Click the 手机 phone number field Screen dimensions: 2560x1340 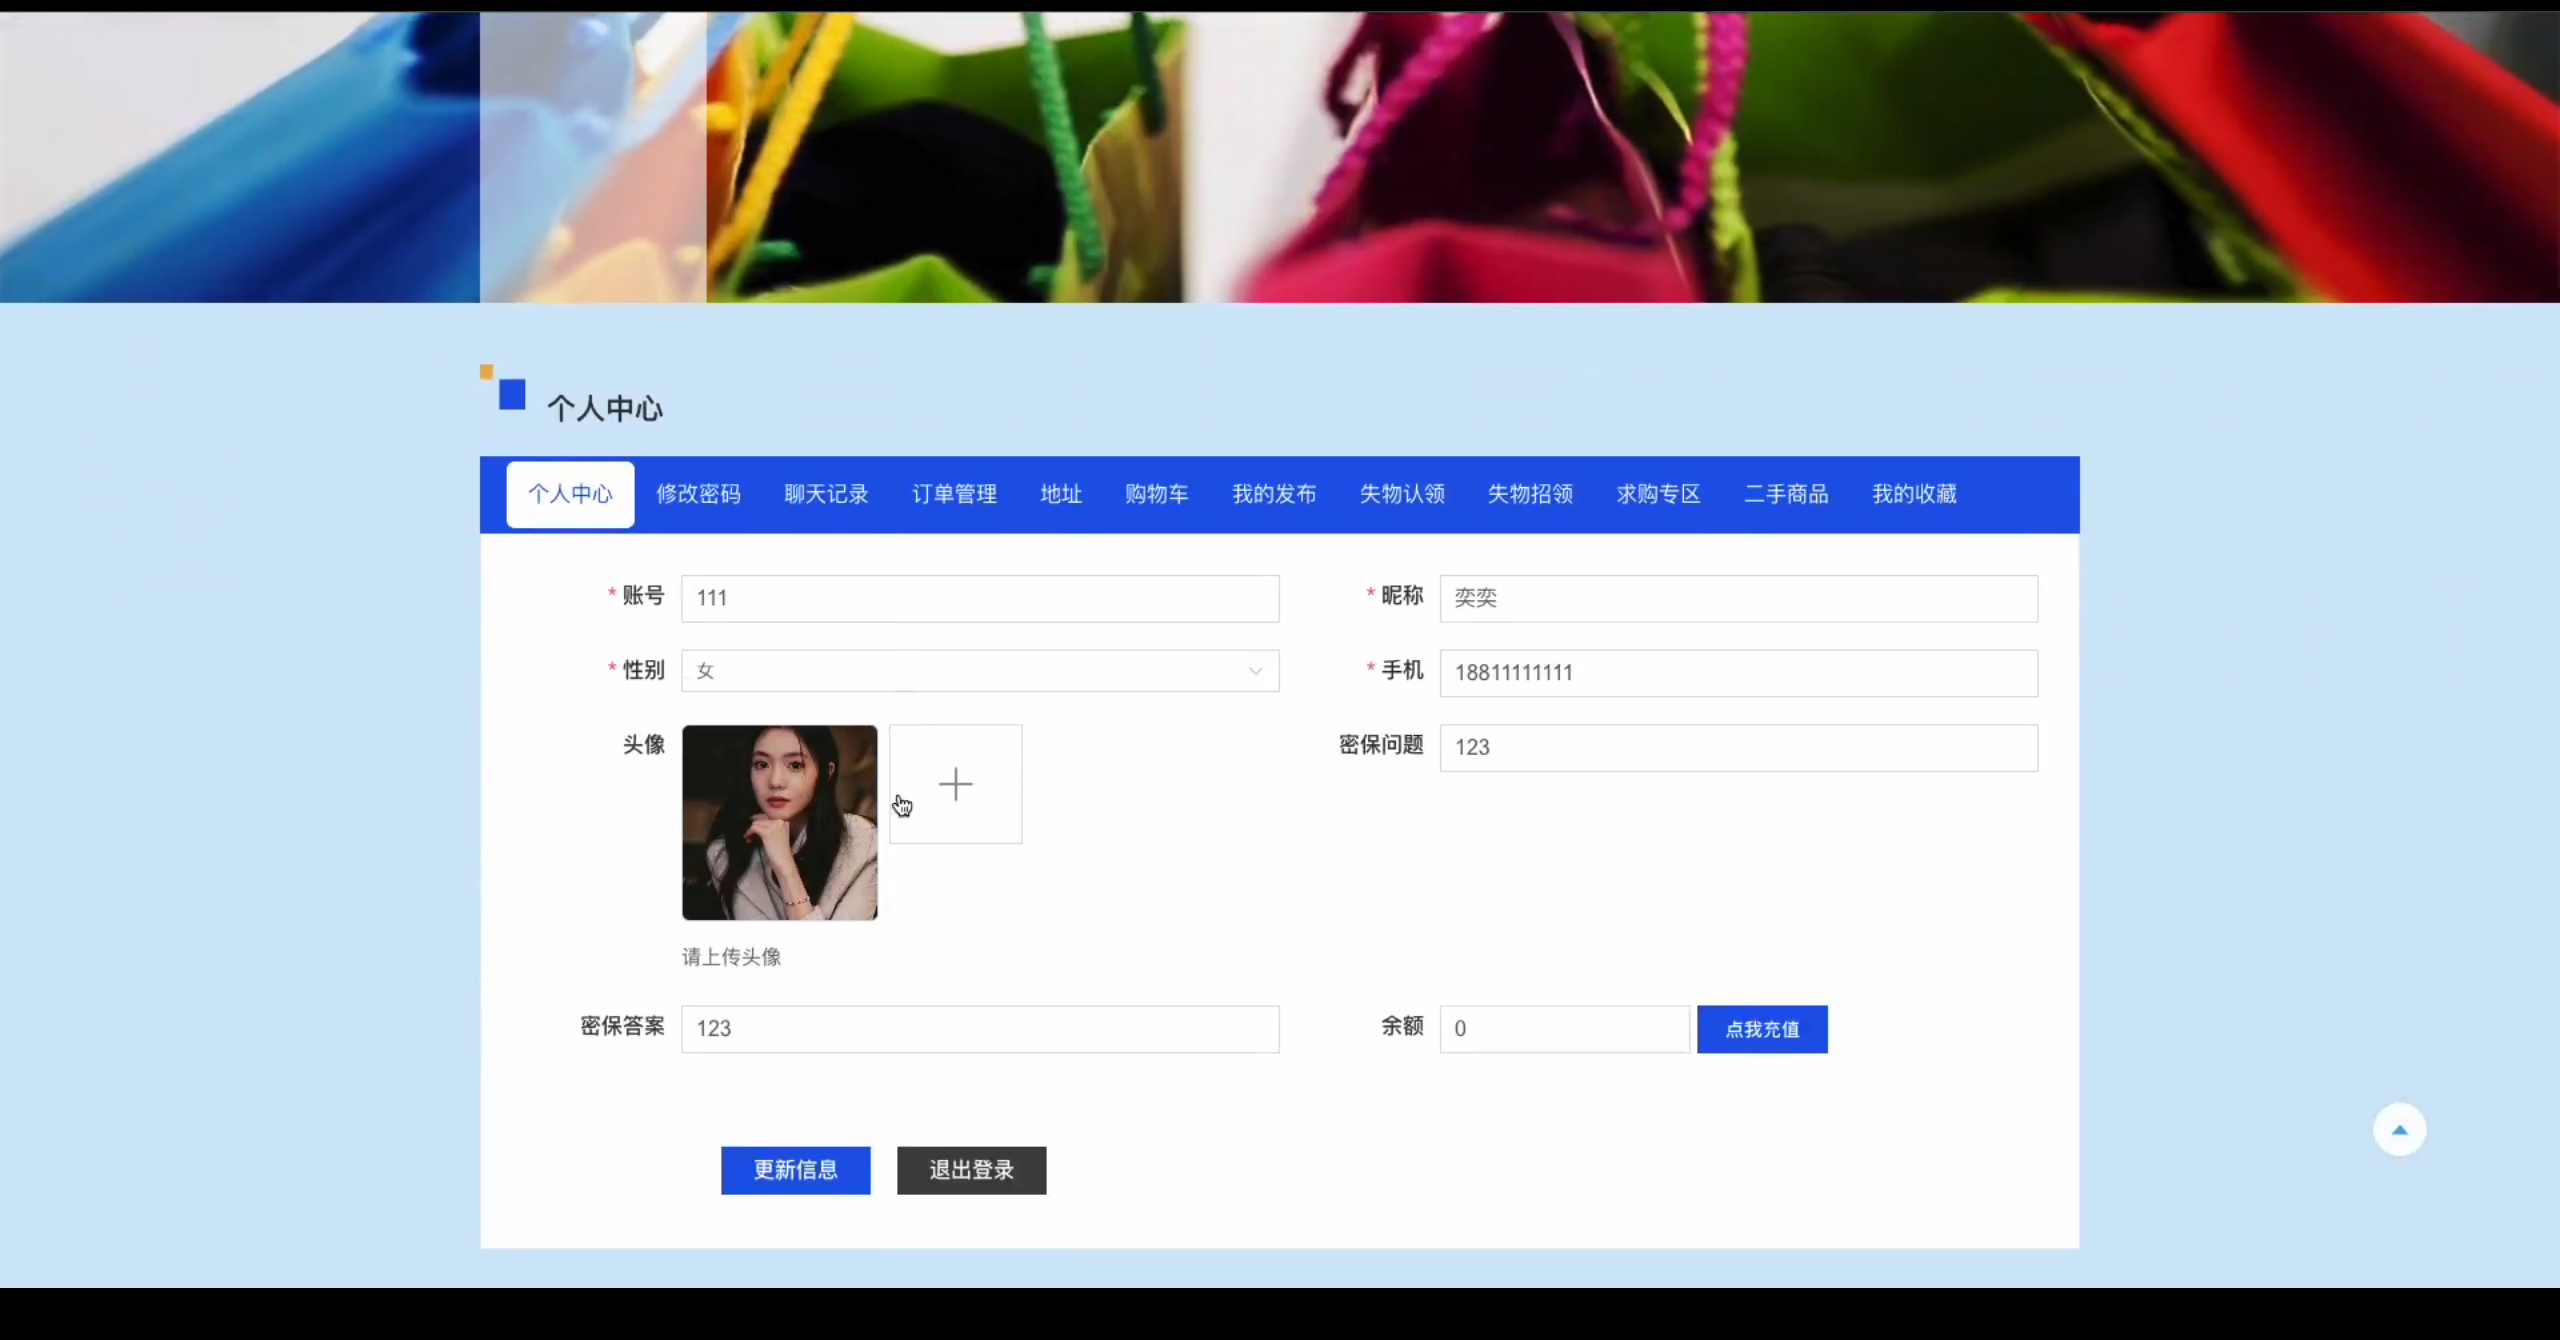click(1738, 673)
